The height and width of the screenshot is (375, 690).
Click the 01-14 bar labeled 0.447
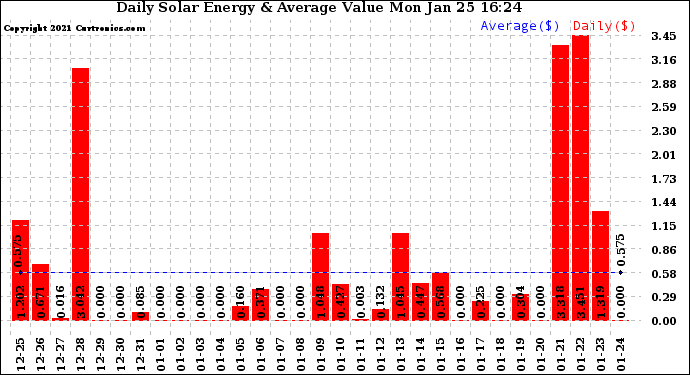tap(420, 301)
